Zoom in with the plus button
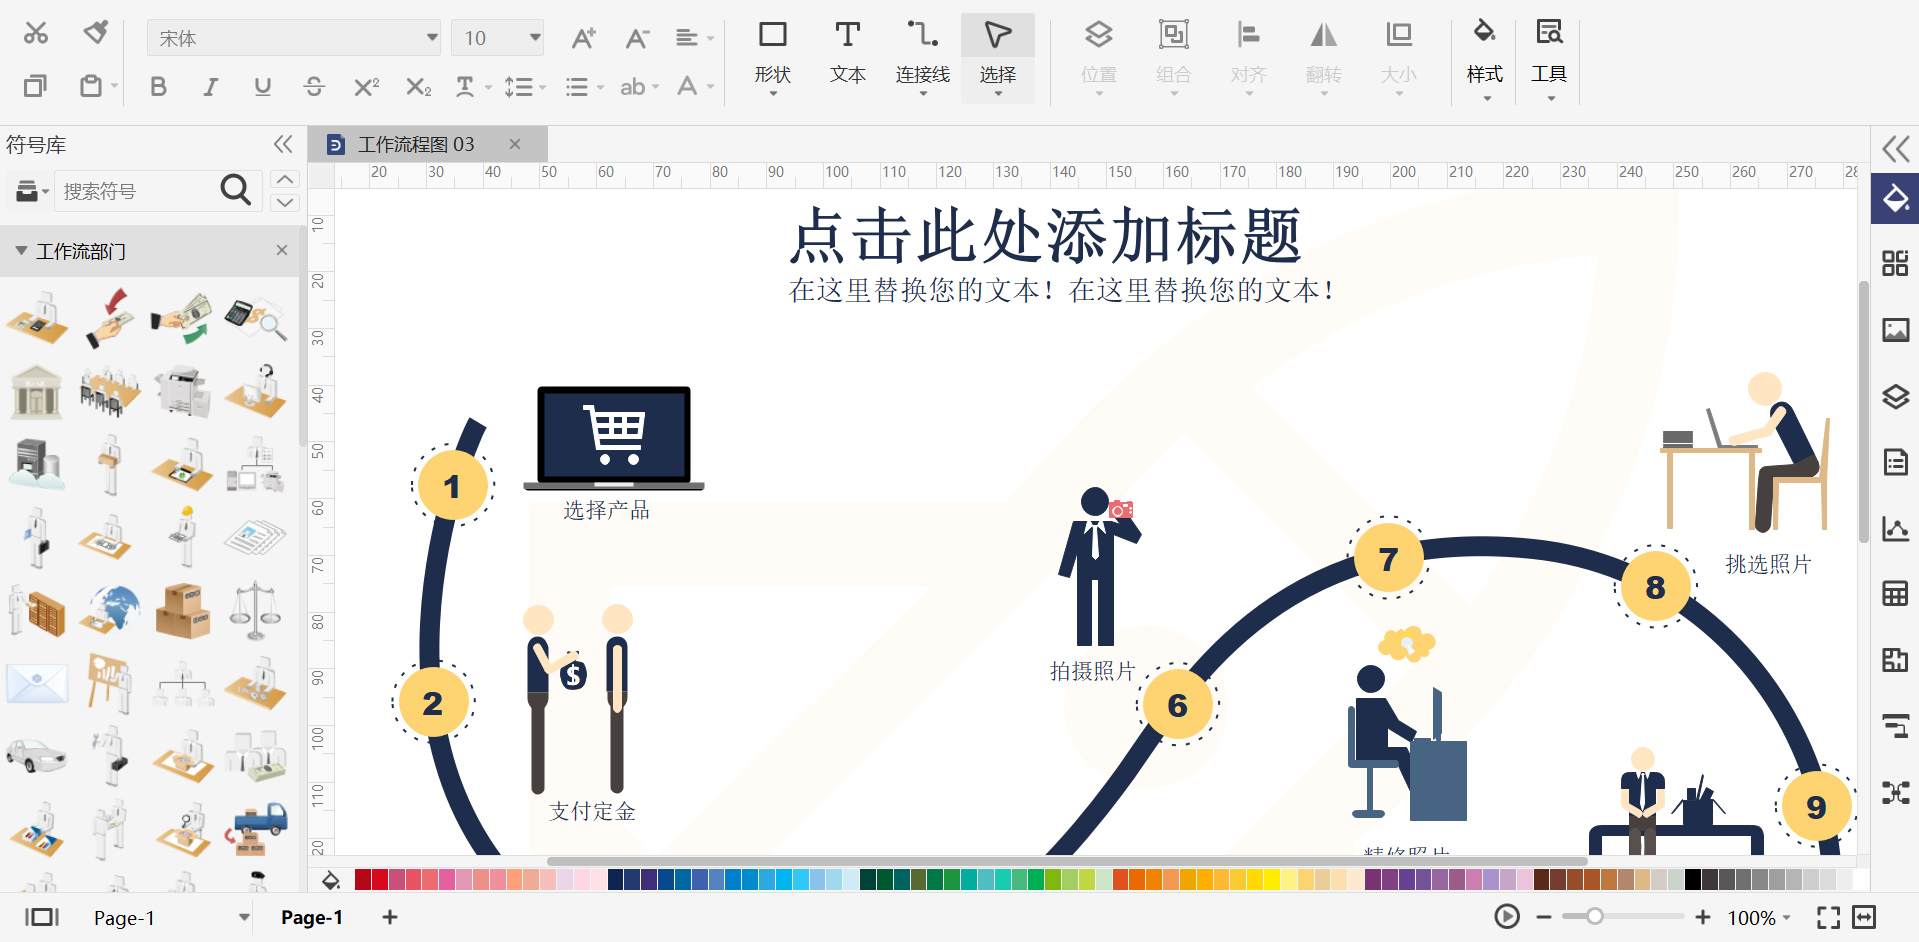This screenshot has height=942, width=1919. tap(1703, 916)
